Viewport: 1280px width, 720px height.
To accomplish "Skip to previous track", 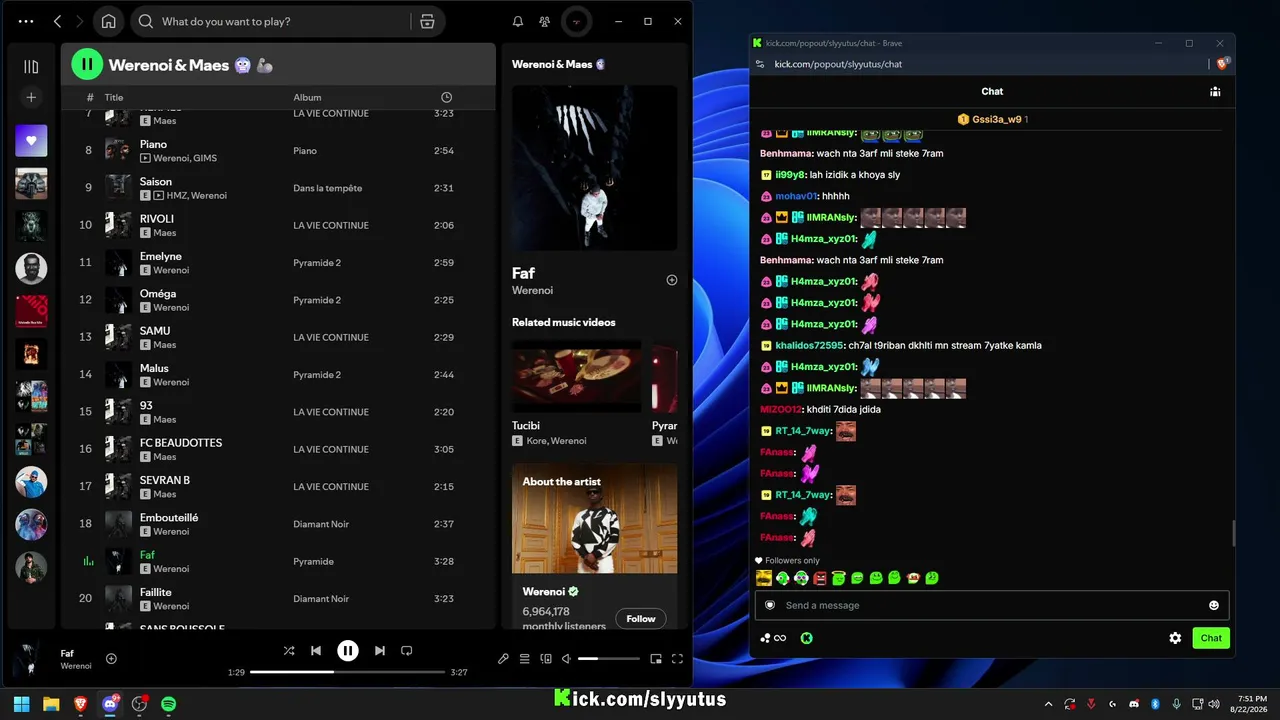I will click(316, 651).
